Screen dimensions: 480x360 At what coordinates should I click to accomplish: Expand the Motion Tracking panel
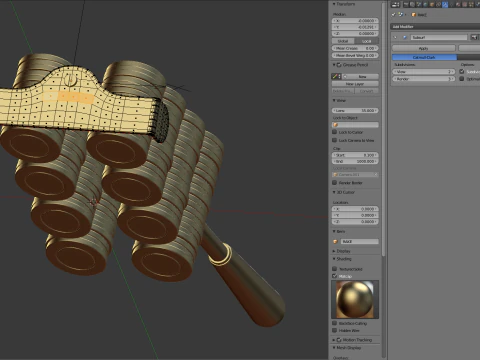coord(334,340)
